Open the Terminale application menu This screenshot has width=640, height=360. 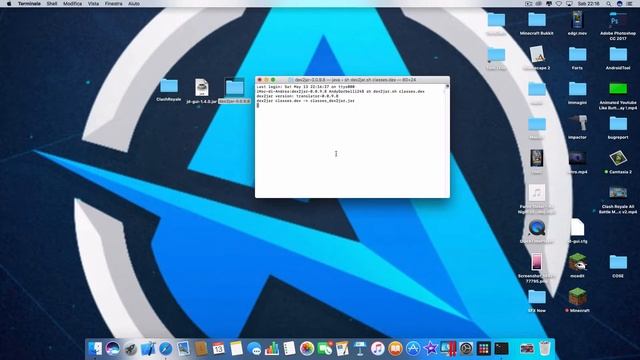29,3
